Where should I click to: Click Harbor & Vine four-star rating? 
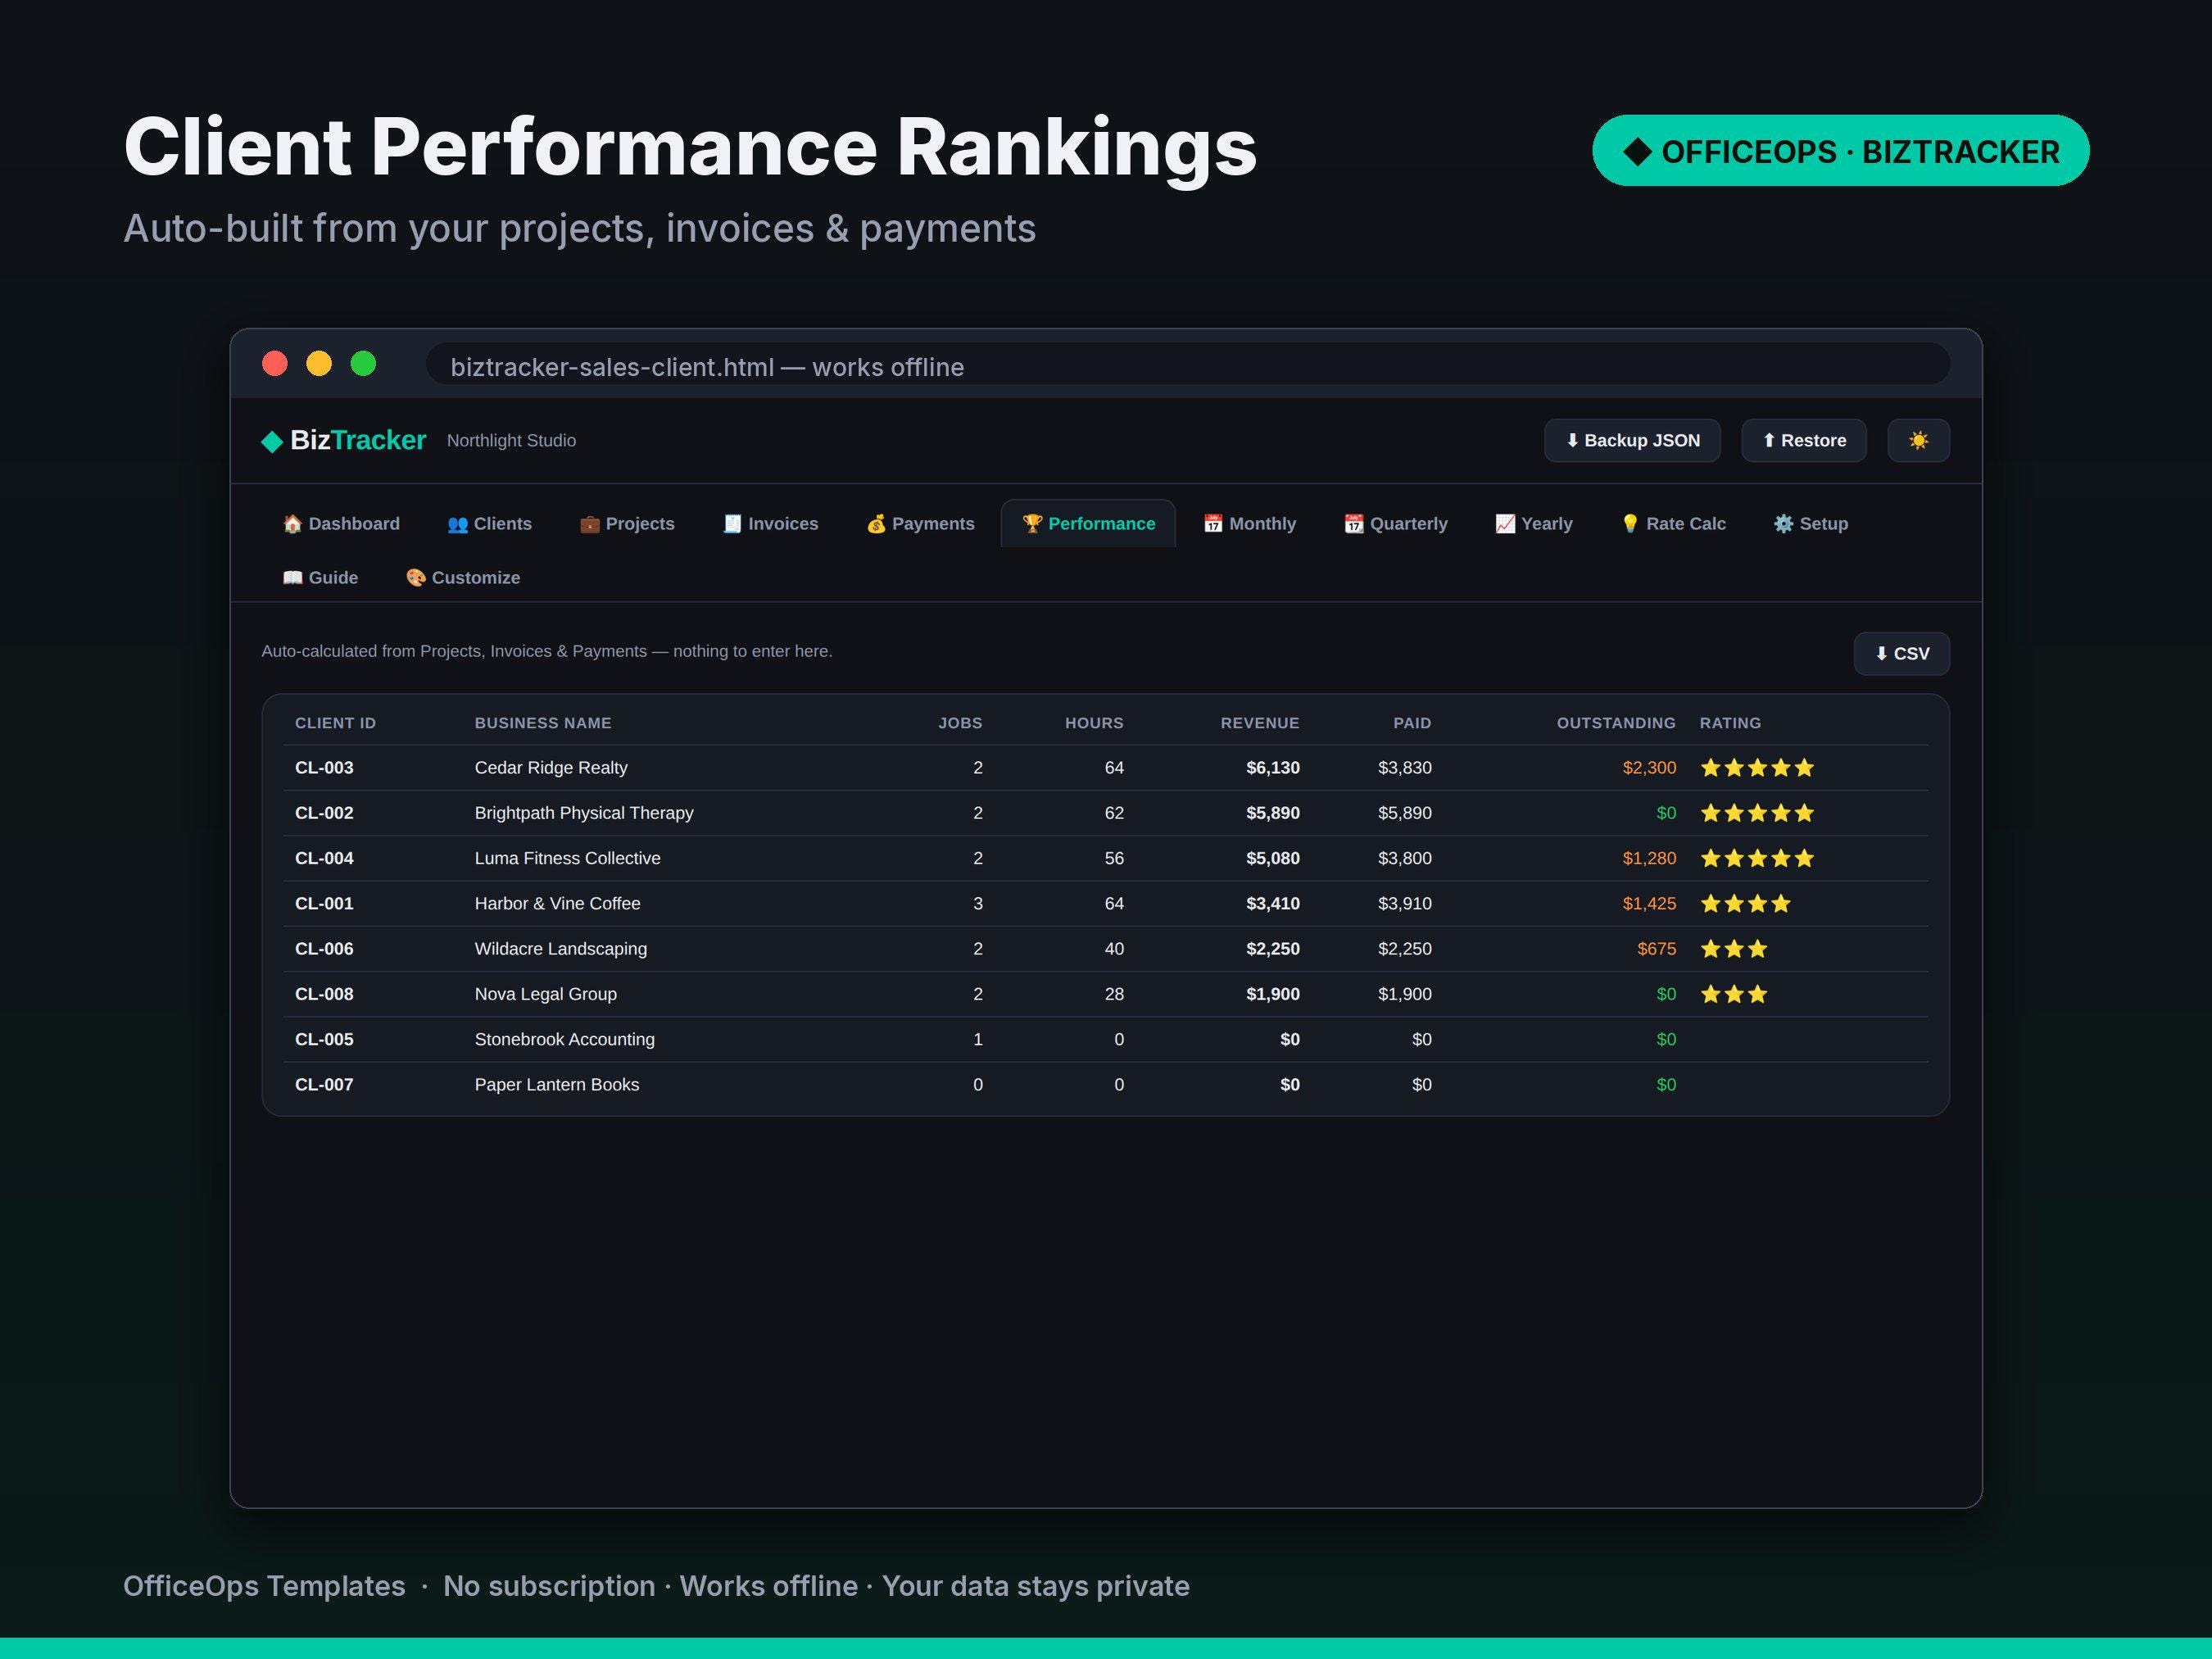pyautogui.click(x=1745, y=903)
